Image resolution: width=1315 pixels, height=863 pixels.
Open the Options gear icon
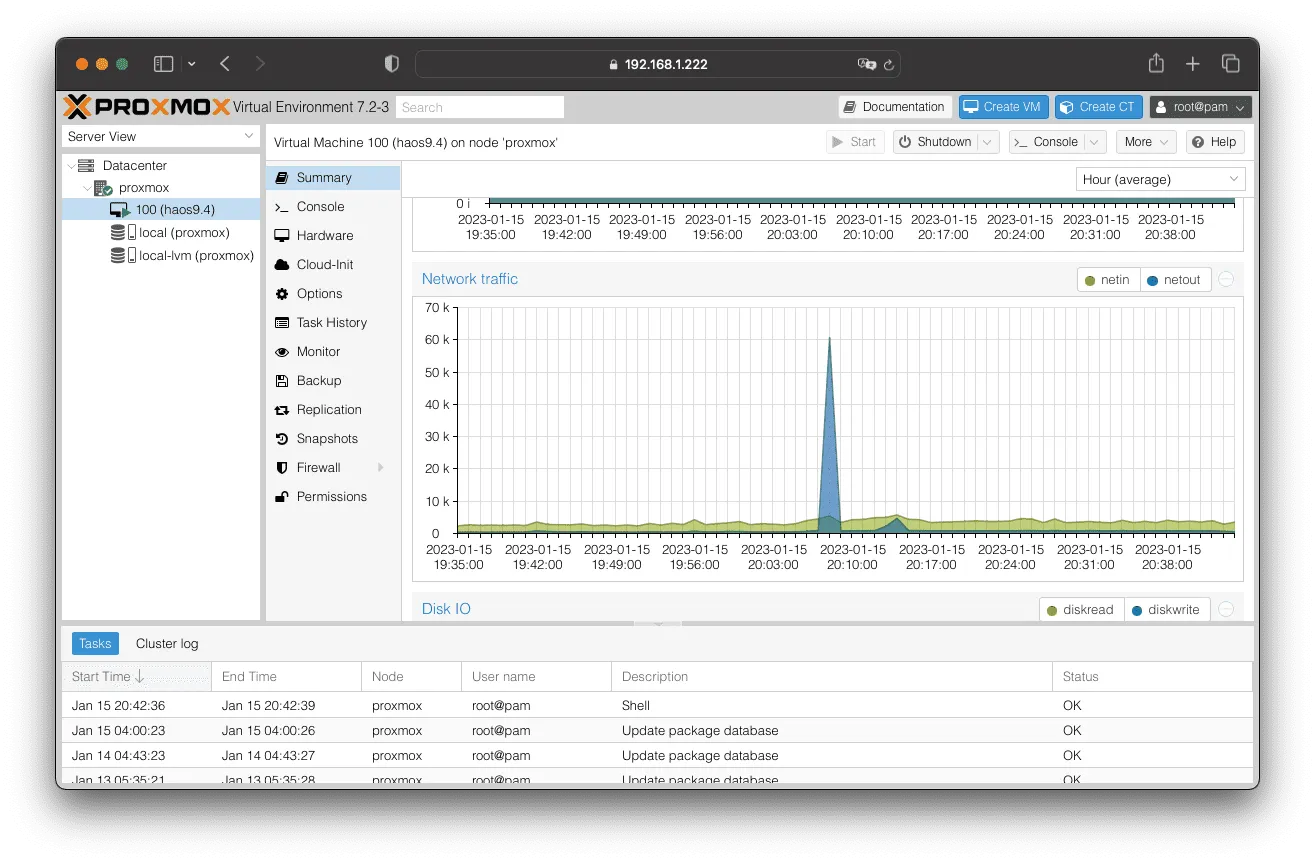point(281,294)
